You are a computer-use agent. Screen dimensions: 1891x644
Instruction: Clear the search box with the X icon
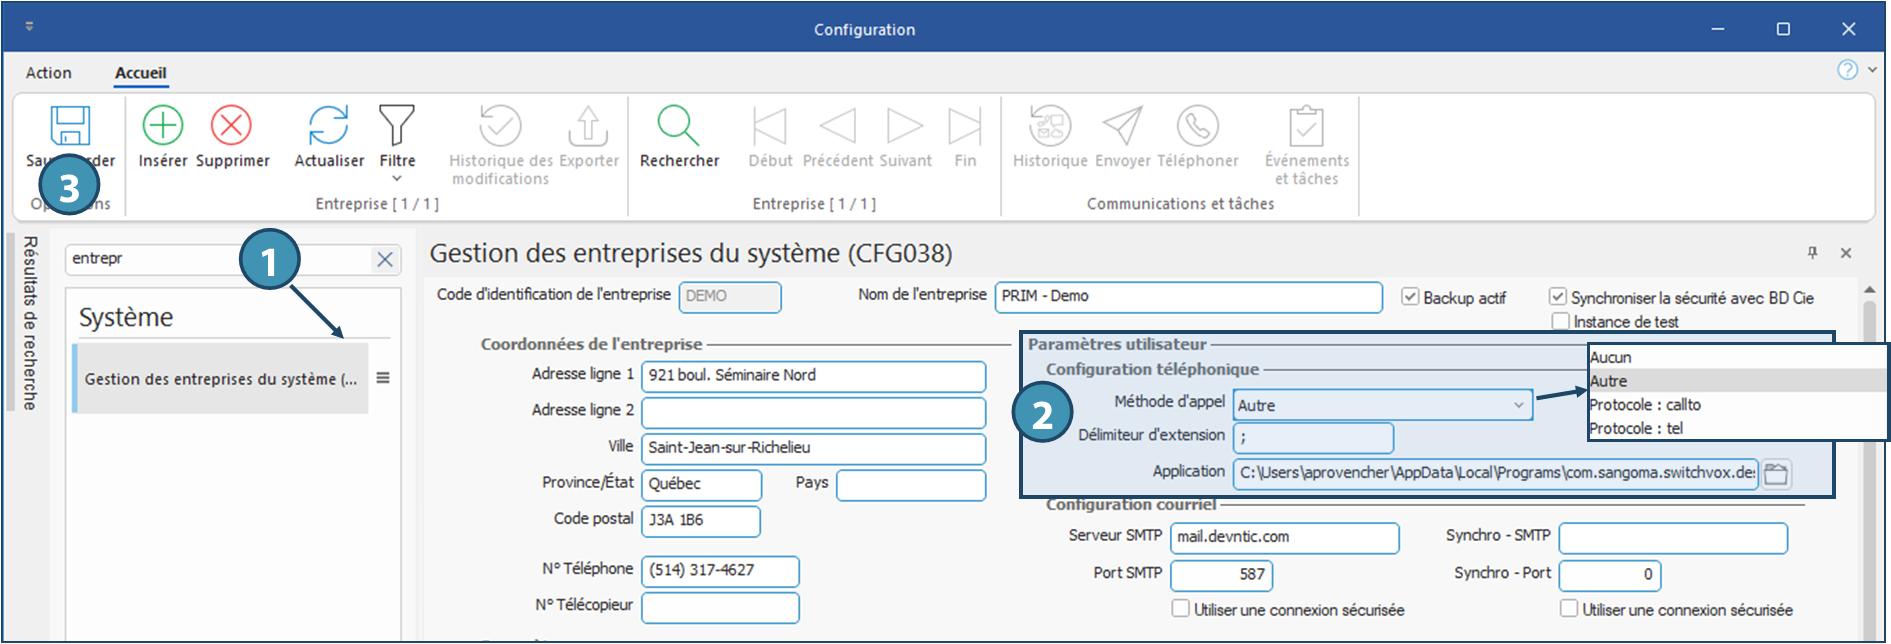(x=385, y=260)
